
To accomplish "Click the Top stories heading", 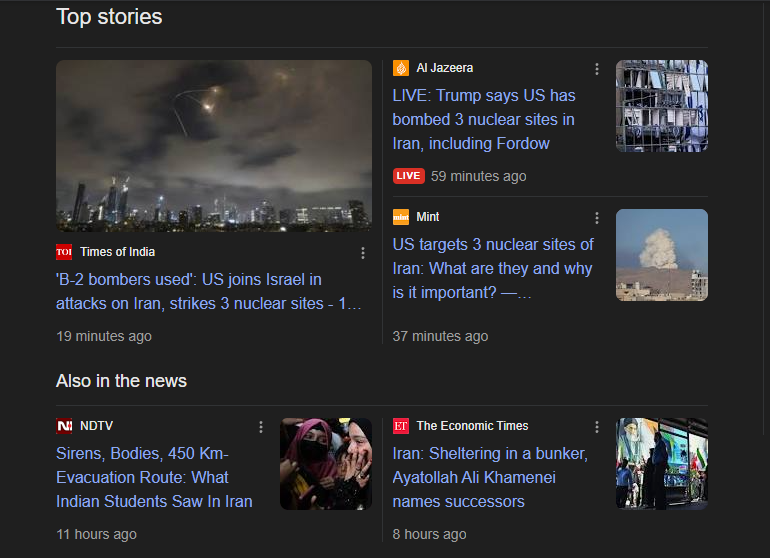I will [x=109, y=17].
